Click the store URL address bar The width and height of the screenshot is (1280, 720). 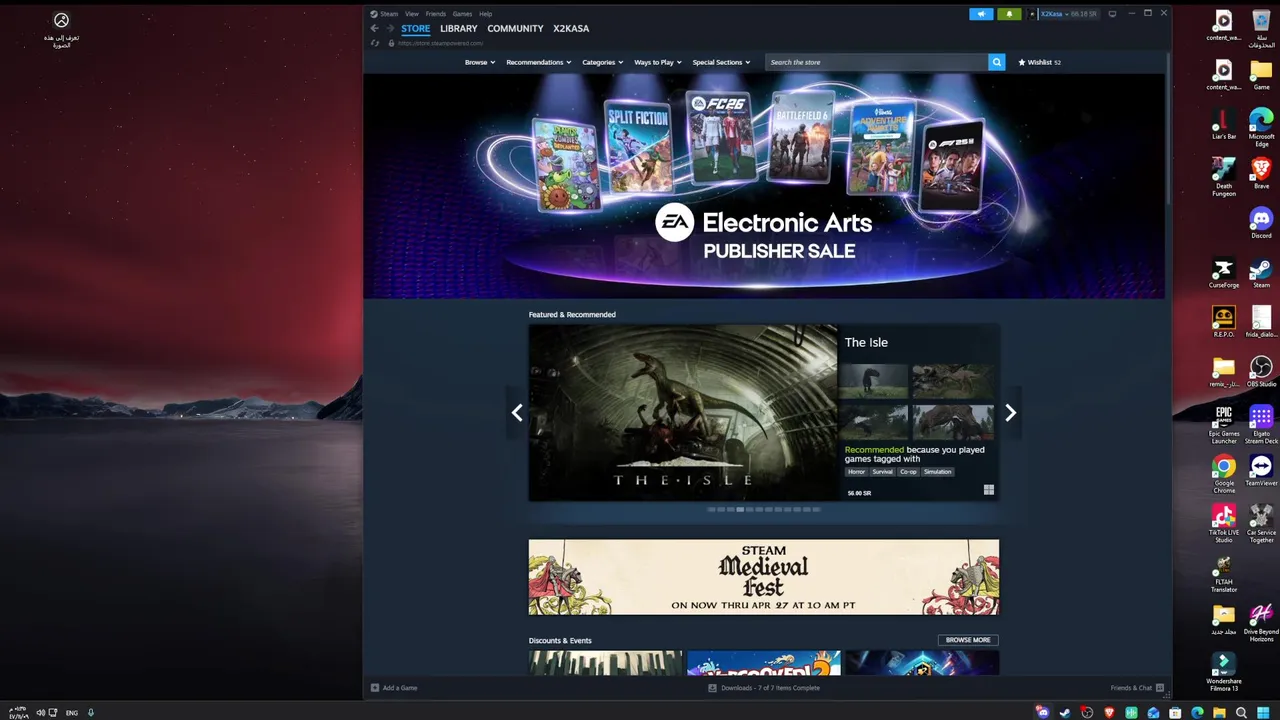(441, 43)
